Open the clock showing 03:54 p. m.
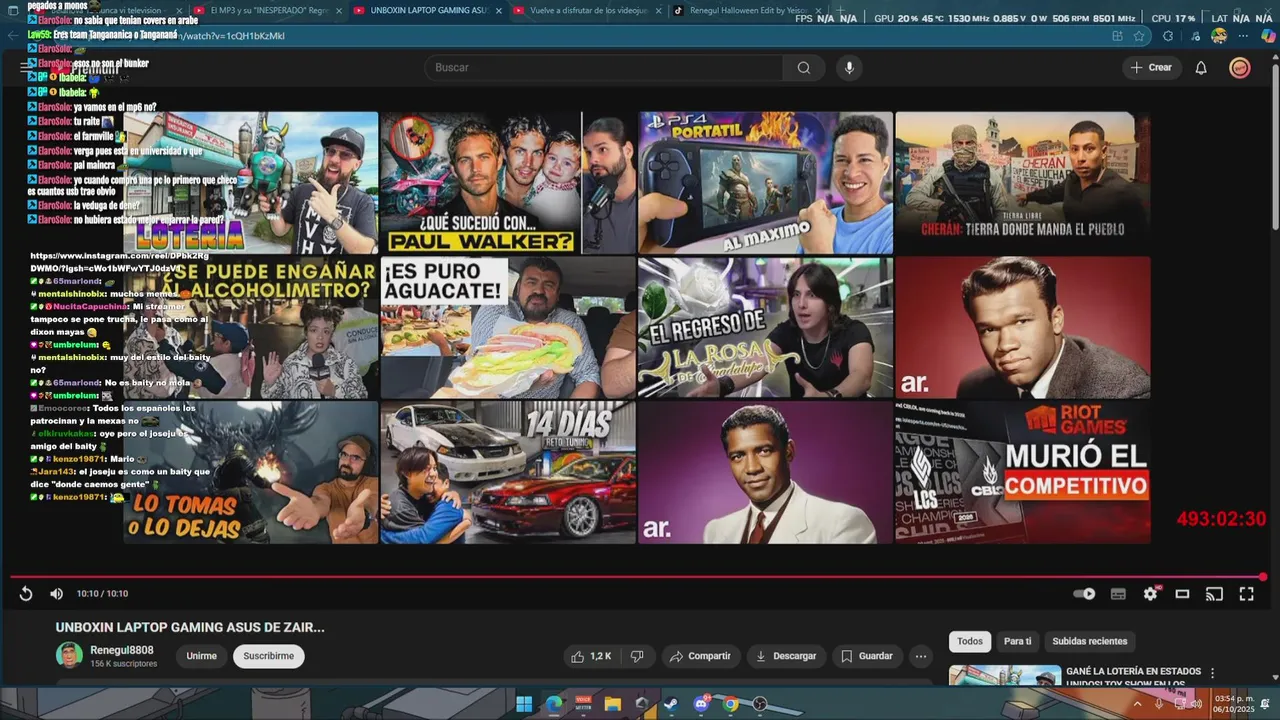The height and width of the screenshot is (720, 1280). pos(1233,704)
